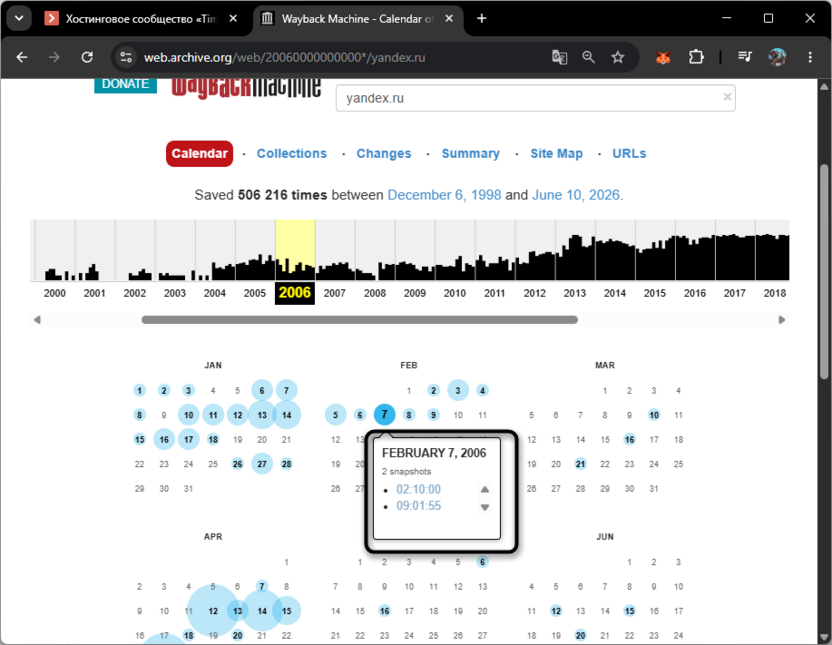Open the 09:01:55 snapshot
Image resolution: width=832 pixels, height=645 pixels.
[419, 505]
